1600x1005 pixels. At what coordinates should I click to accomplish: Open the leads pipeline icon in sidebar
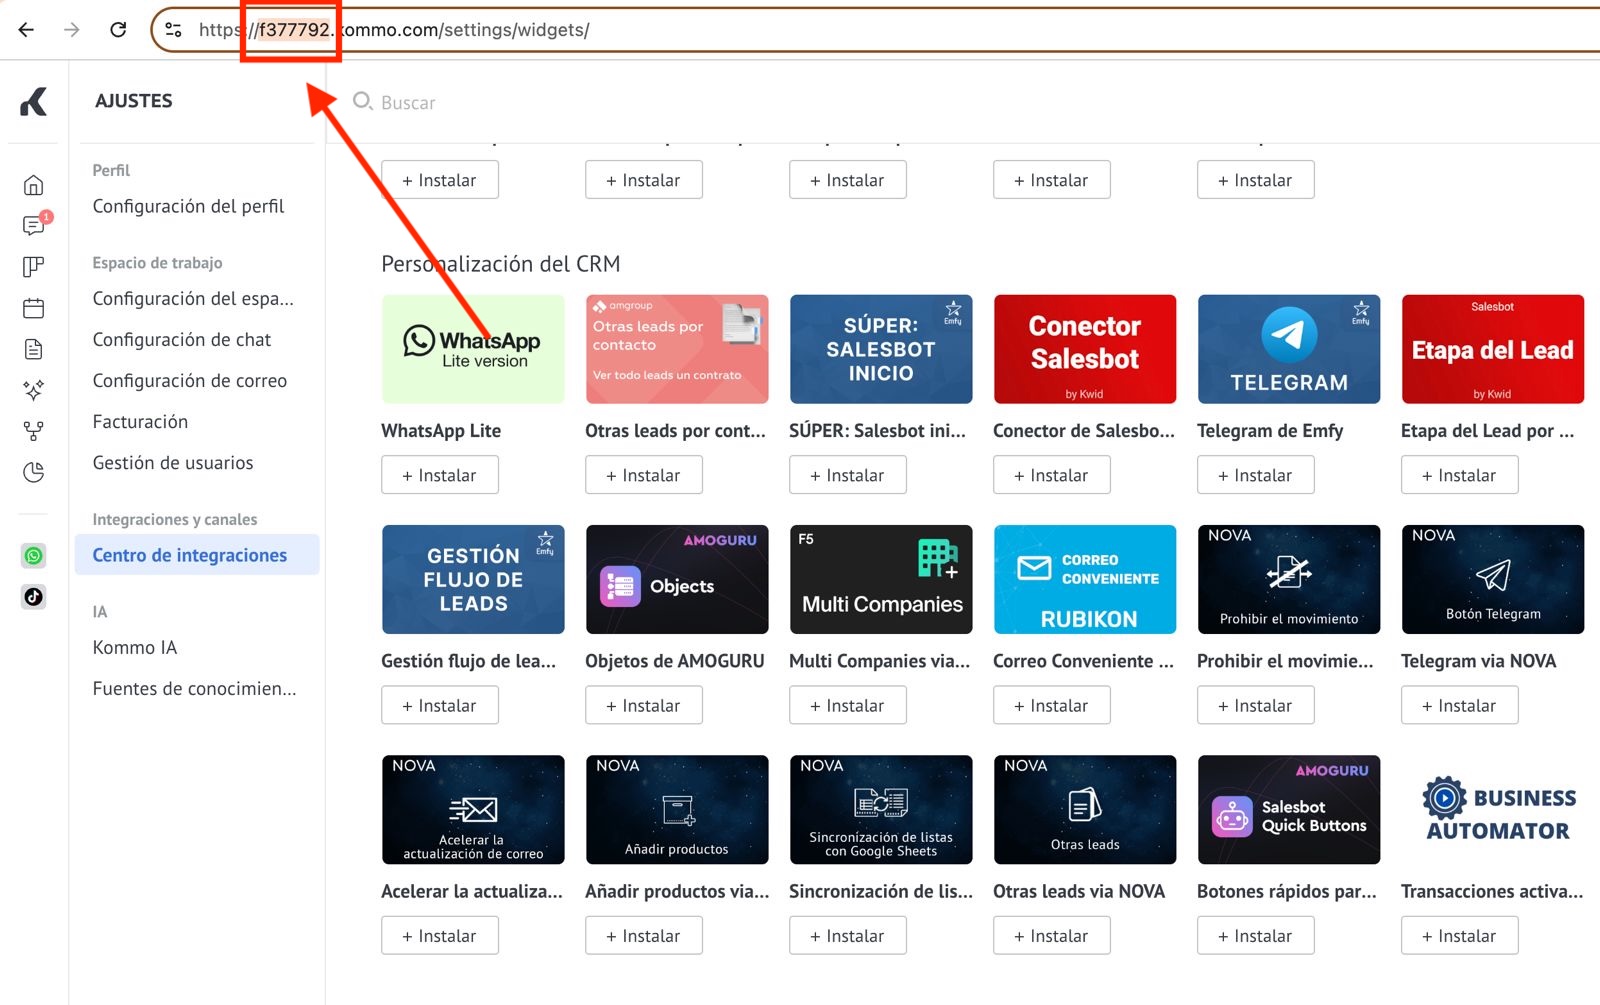[x=34, y=266]
